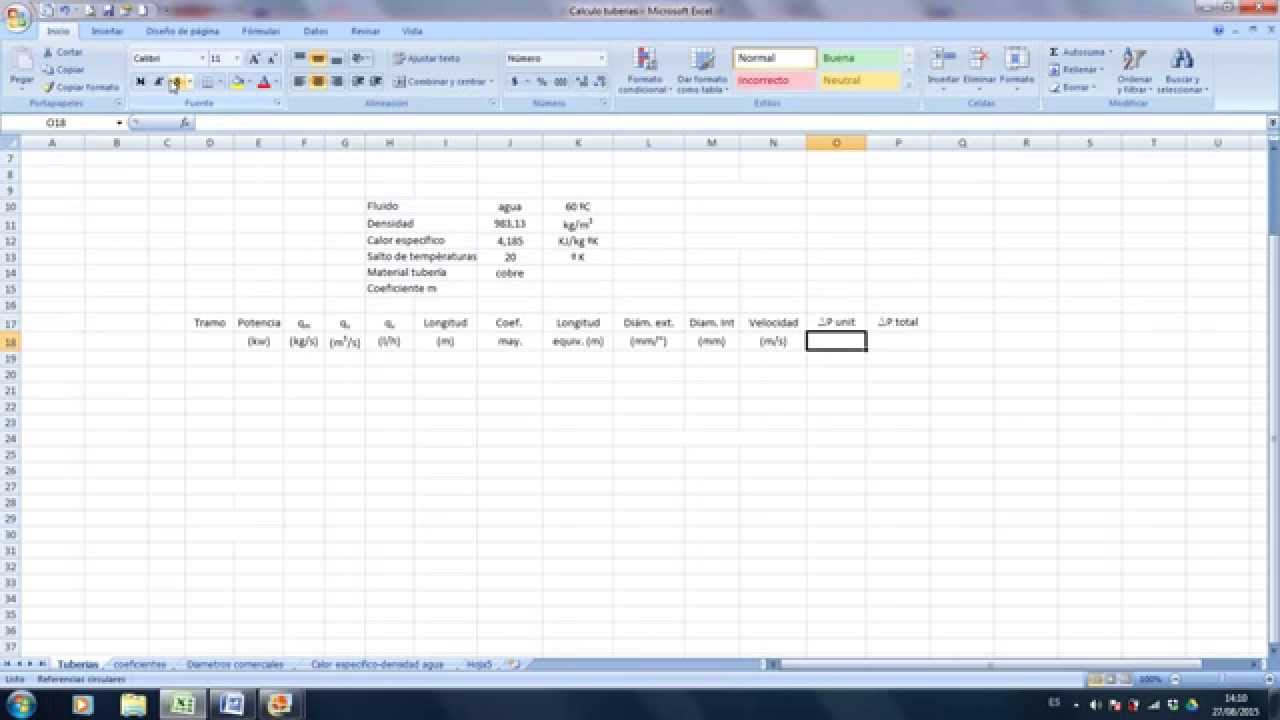Toggle bottom vertical alignment
The width and height of the screenshot is (1280, 720).
pos(336,59)
